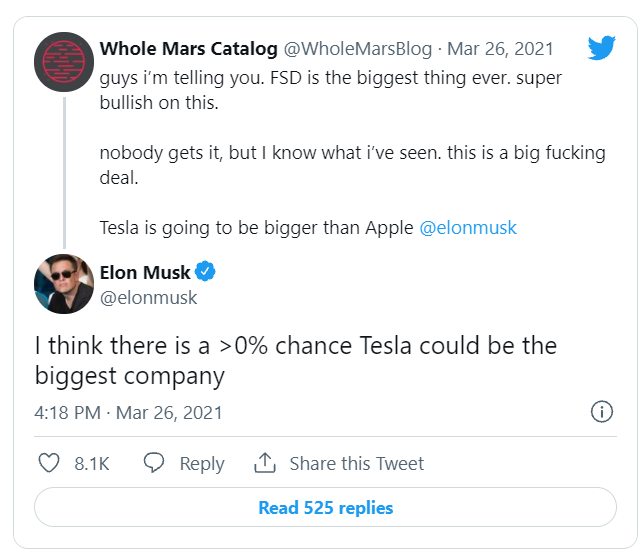Click the Share this Tweet label

point(356,464)
